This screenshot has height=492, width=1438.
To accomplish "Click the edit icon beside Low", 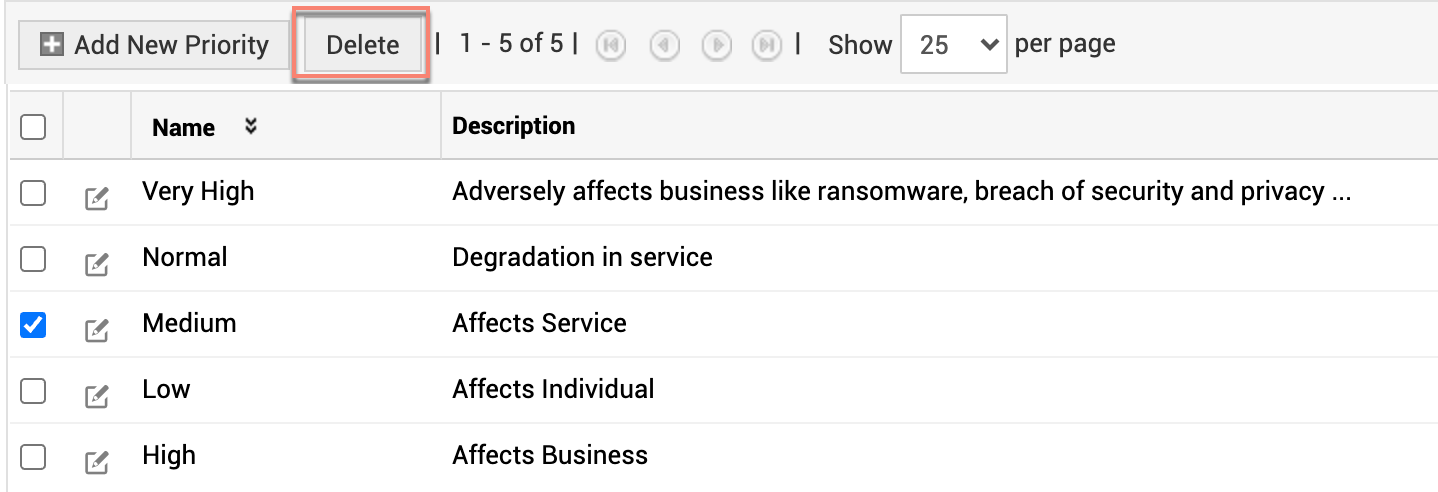I will [x=96, y=396].
